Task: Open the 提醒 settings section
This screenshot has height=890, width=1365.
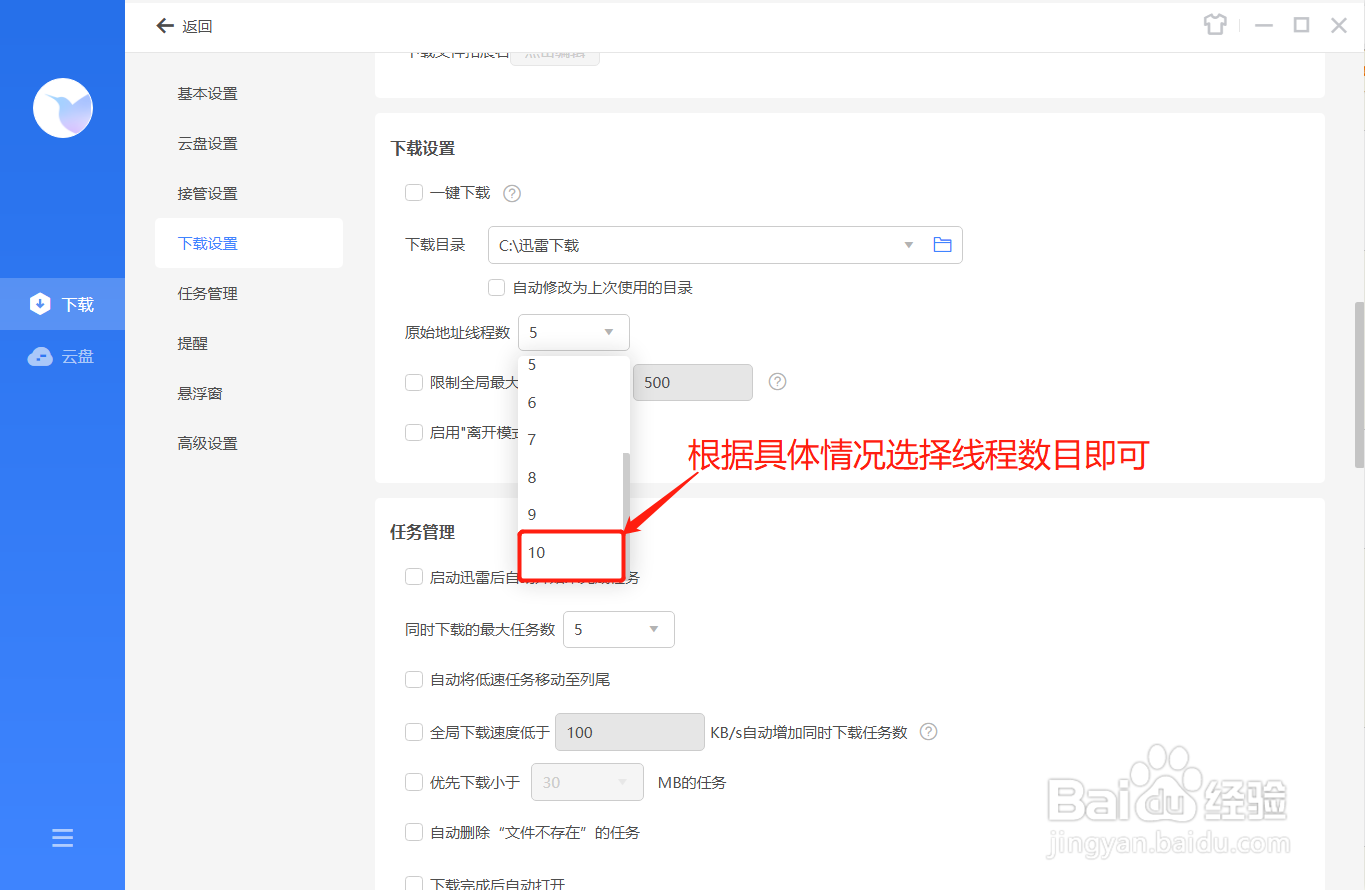Action: [x=193, y=344]
